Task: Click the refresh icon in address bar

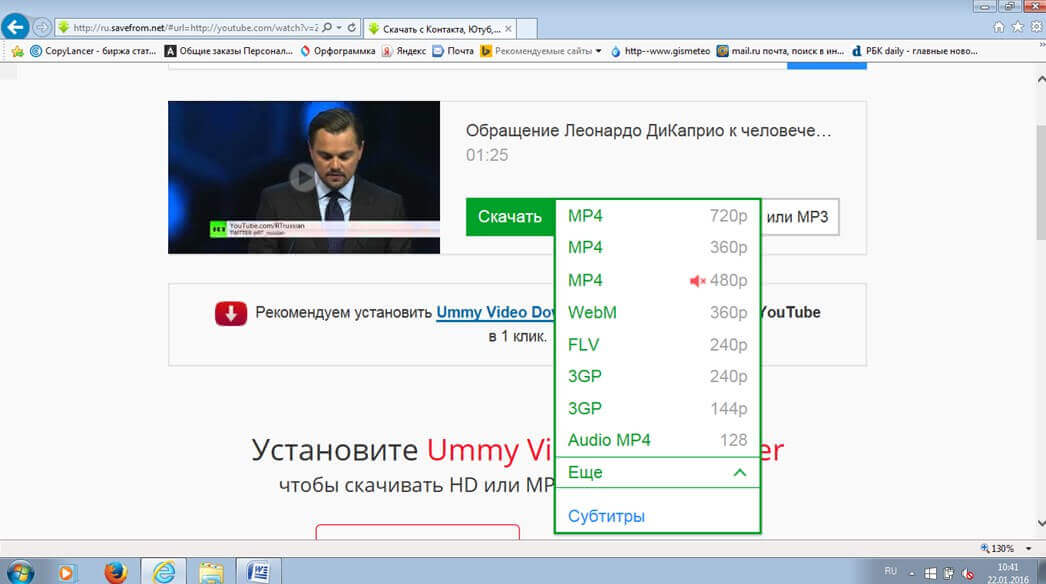Action: tap(353, 27)
